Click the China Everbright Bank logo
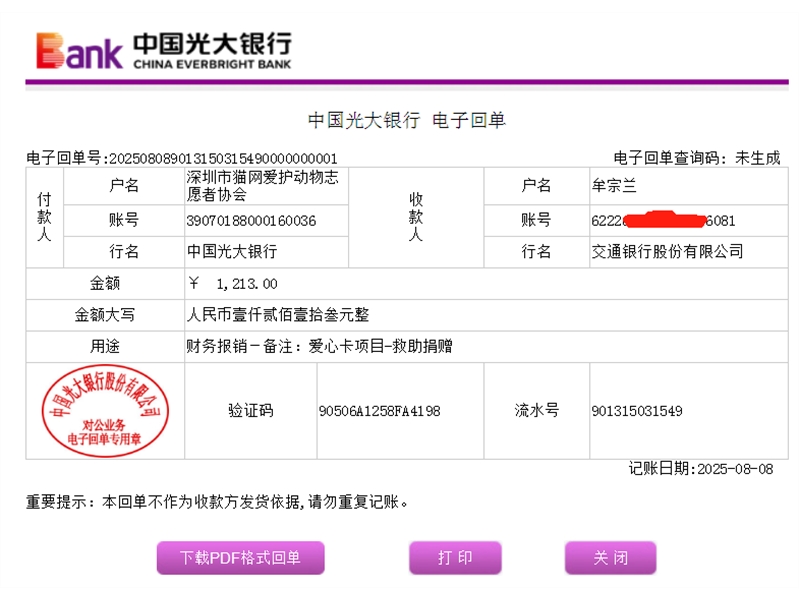Screen dimensions: 800x600 click(x=163, y=51)
